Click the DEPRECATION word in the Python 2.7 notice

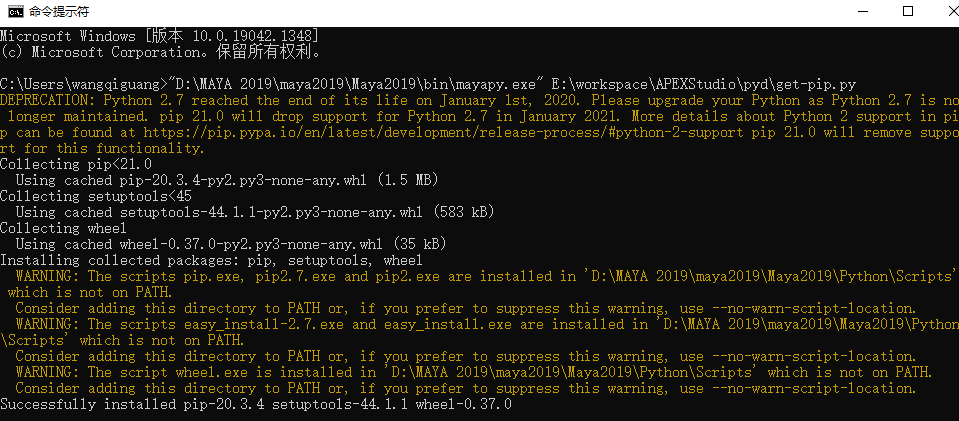[x=48, y=100]
